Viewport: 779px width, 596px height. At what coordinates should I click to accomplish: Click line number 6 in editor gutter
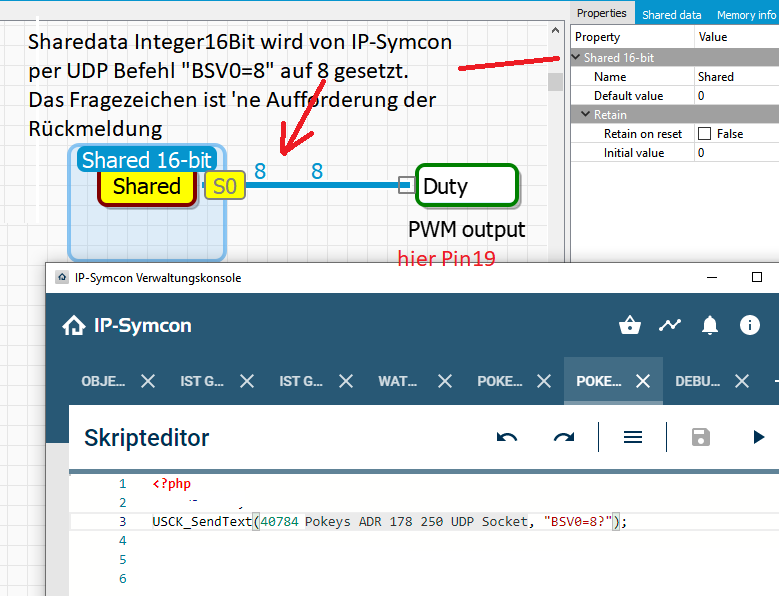pyautogui.click(x=123, y=579)
